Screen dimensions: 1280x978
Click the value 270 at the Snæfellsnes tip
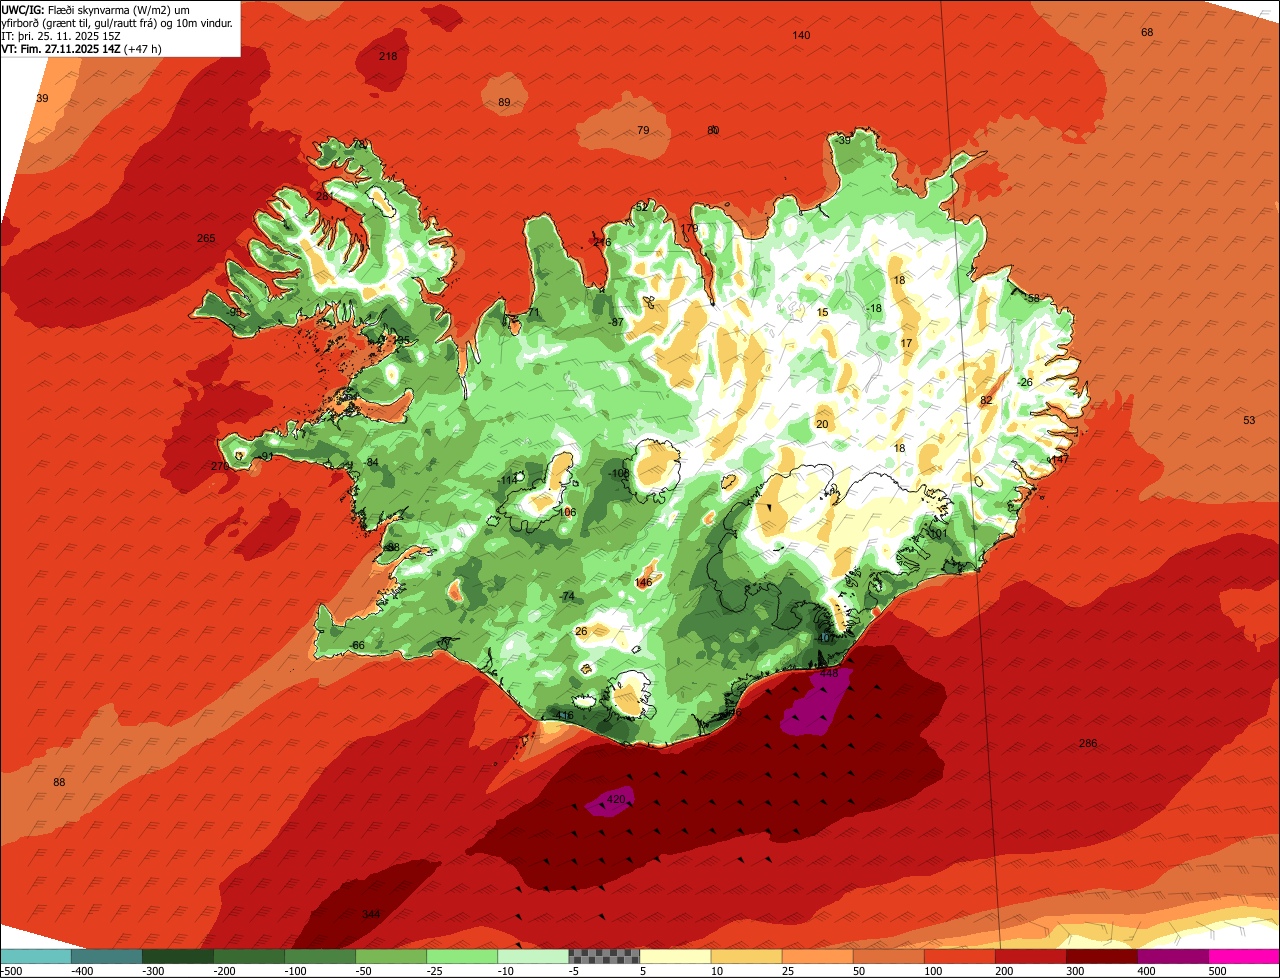pyautogui.click(x=220, y=466)
